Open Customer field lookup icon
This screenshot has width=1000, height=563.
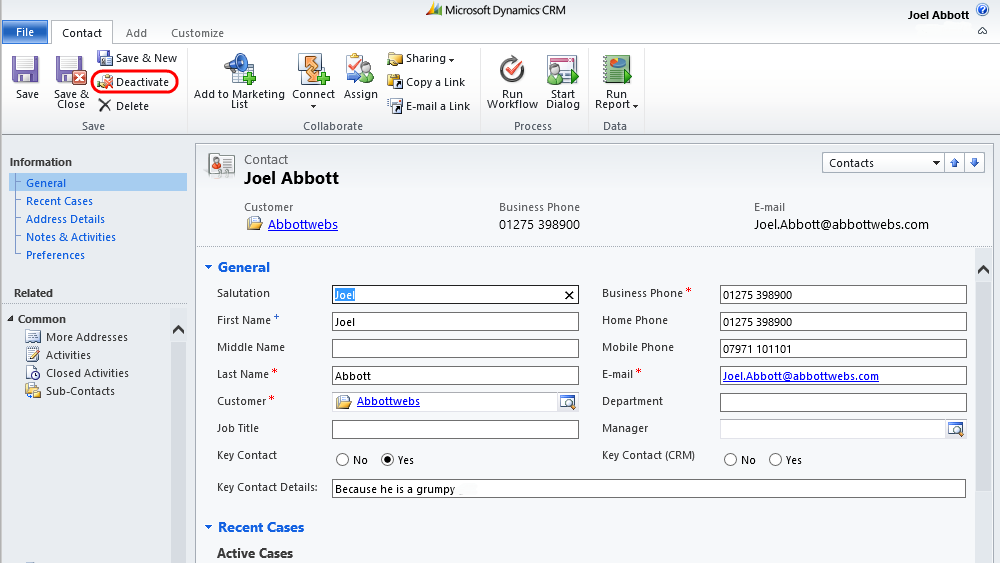coord(568,402)
